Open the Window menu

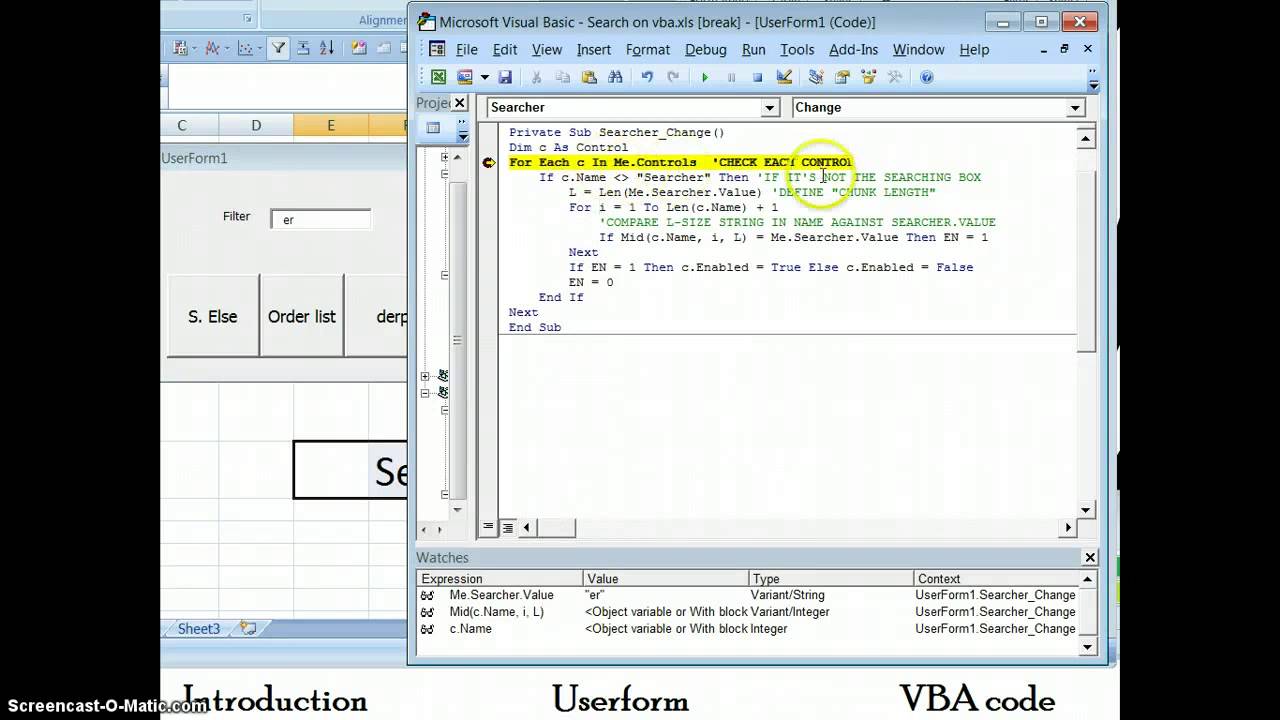coord(918,49)
